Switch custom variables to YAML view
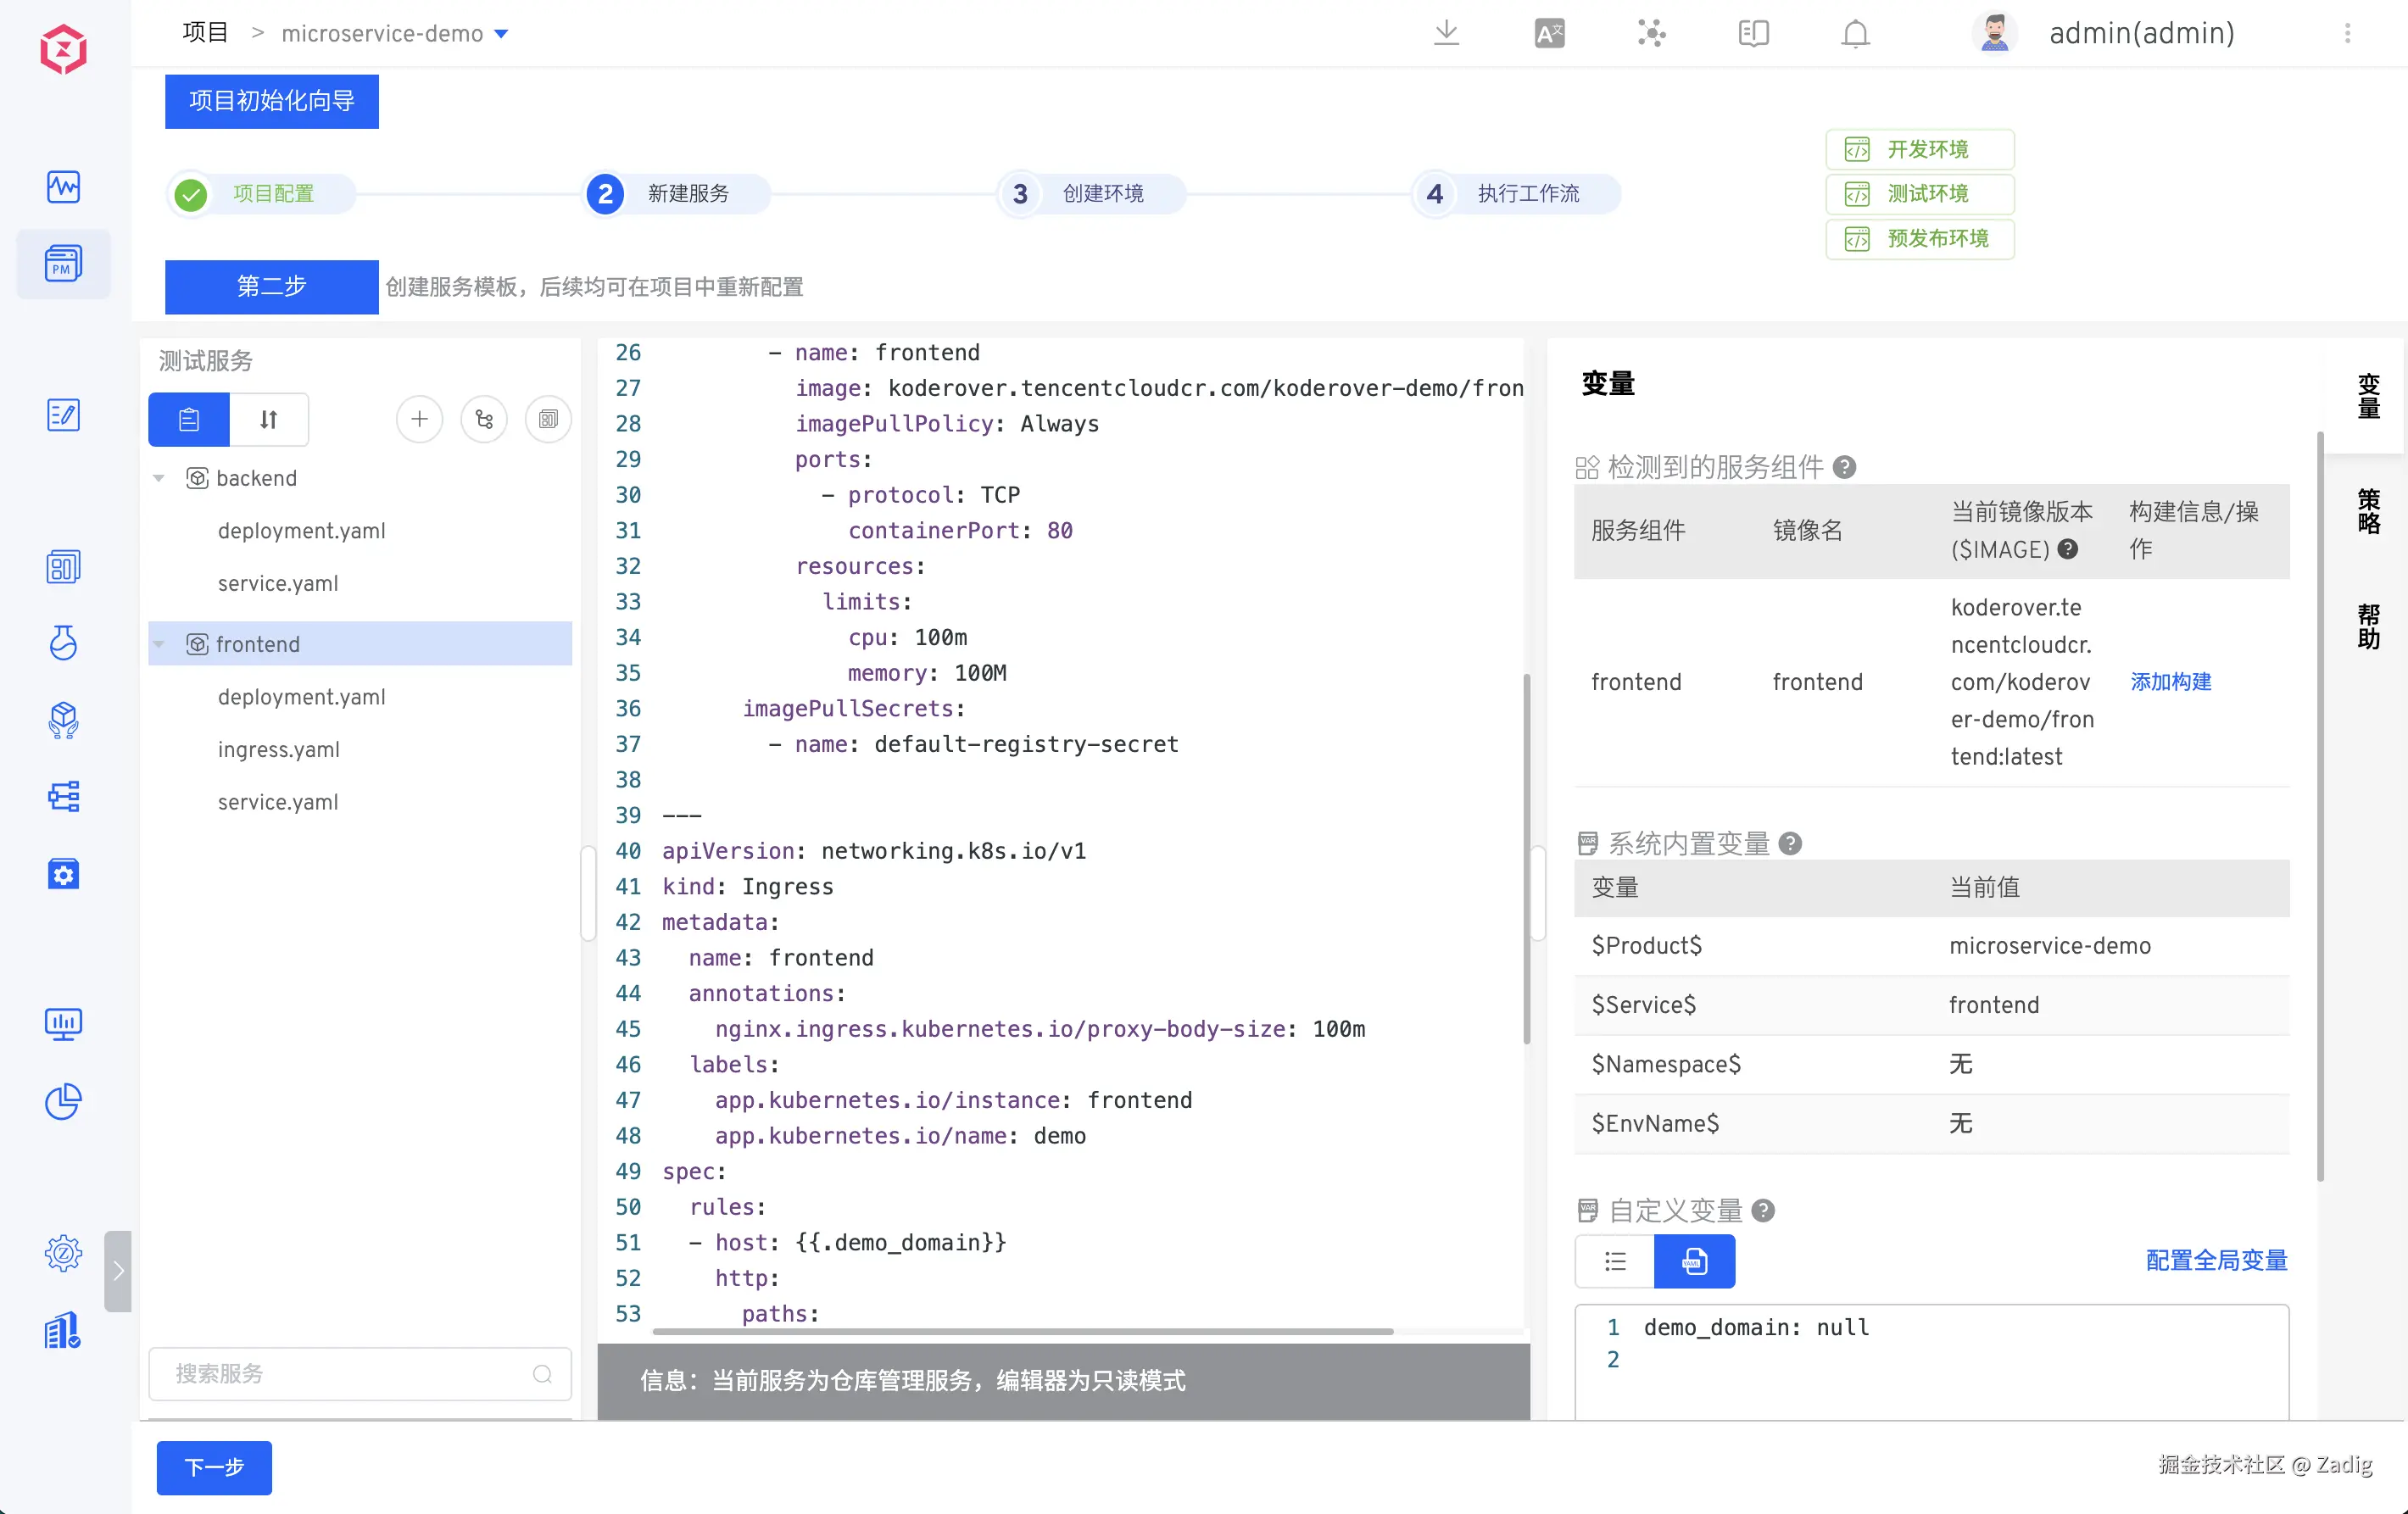This screenshot has width=2408, height=1514. [x=1694, y=1261]
